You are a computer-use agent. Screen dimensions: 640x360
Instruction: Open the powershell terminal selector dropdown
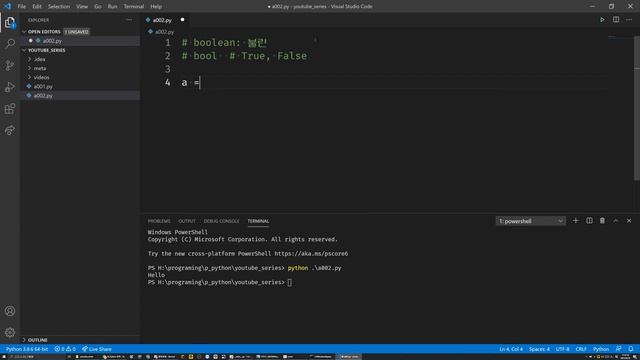click(531, 221)
